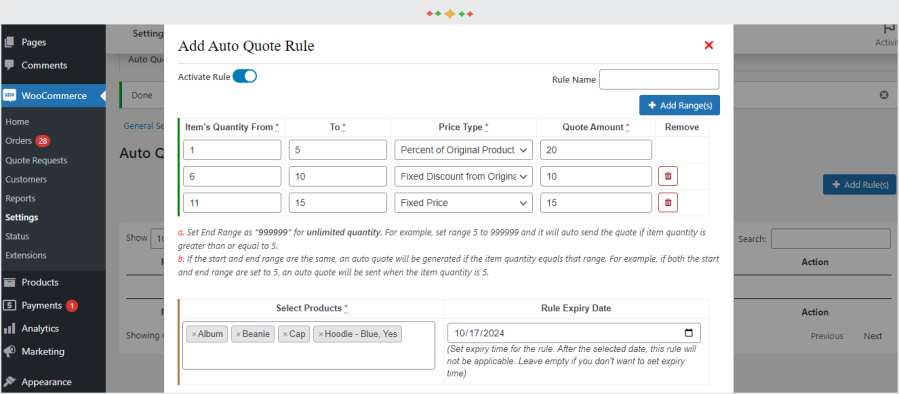
Task: Close the Add Auto Quote Rule dialog
Action: click(x=709, y=45)
